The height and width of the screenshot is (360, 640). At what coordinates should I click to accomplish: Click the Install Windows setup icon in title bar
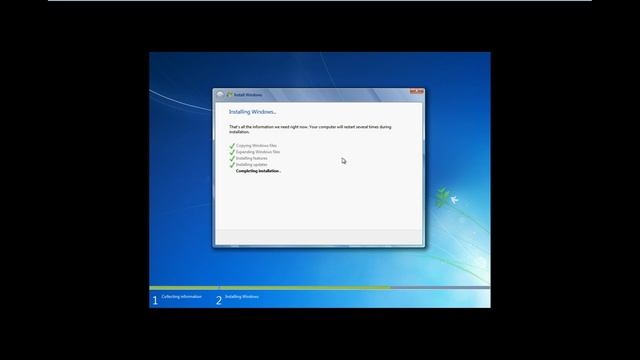point(229,94)
